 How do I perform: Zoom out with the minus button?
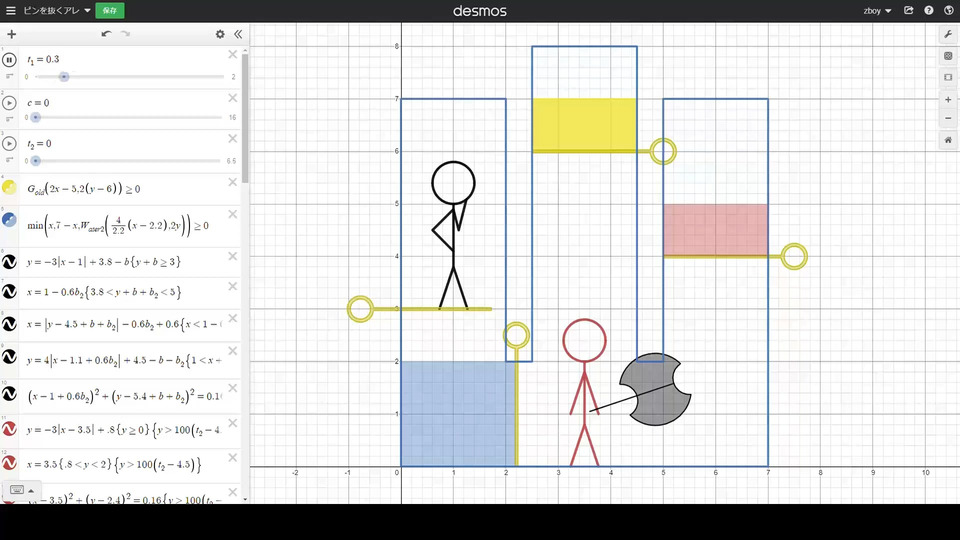(x=948, y=118)
